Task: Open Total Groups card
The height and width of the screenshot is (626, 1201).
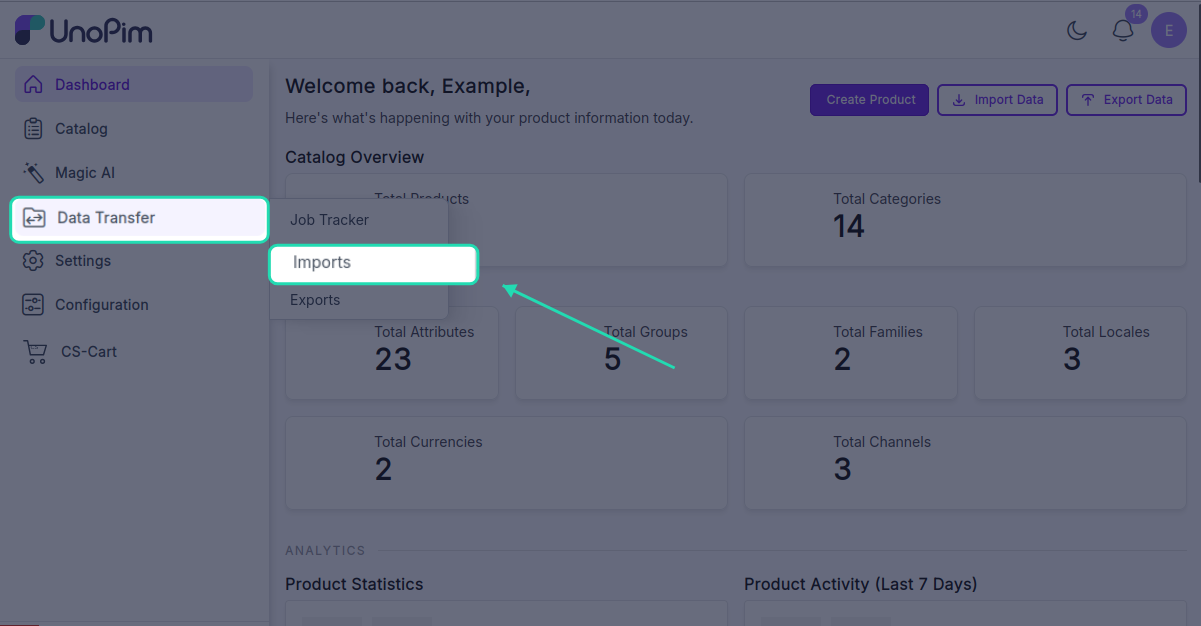Action: coord(621,353)
